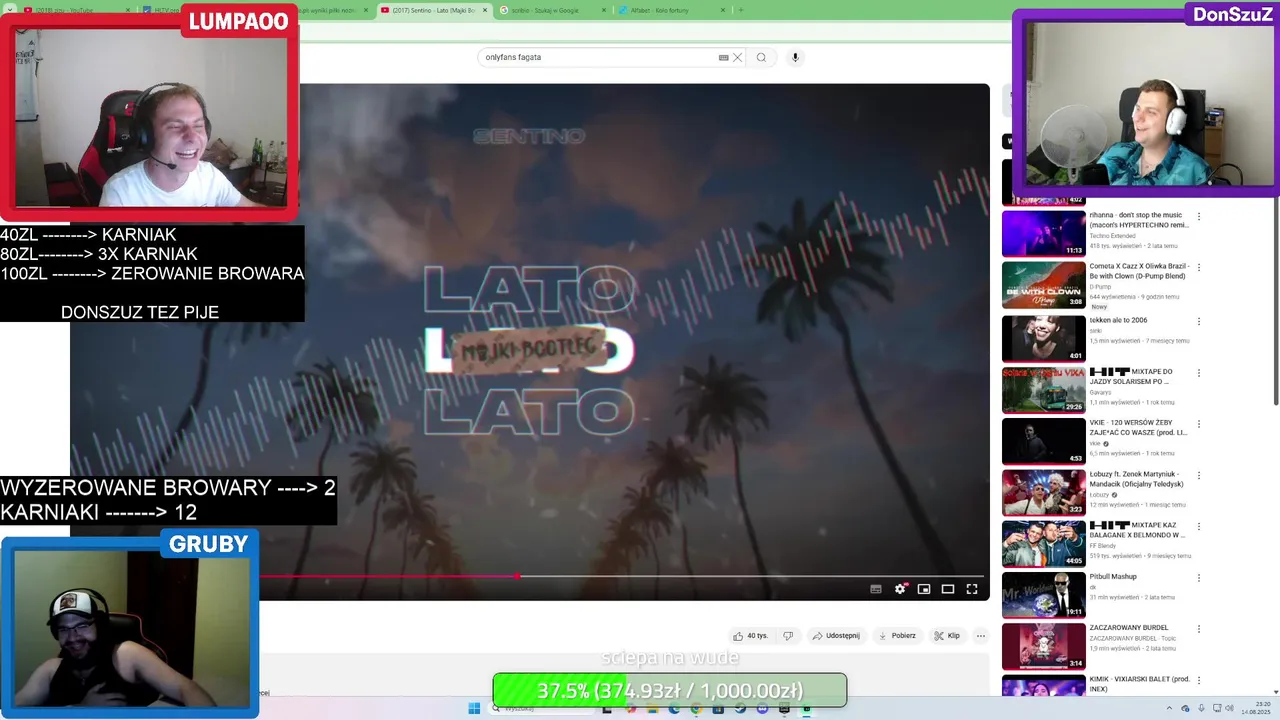This screenshot has width=1280, height=720.
Task: Dislike the video
Action: point(788,635)
